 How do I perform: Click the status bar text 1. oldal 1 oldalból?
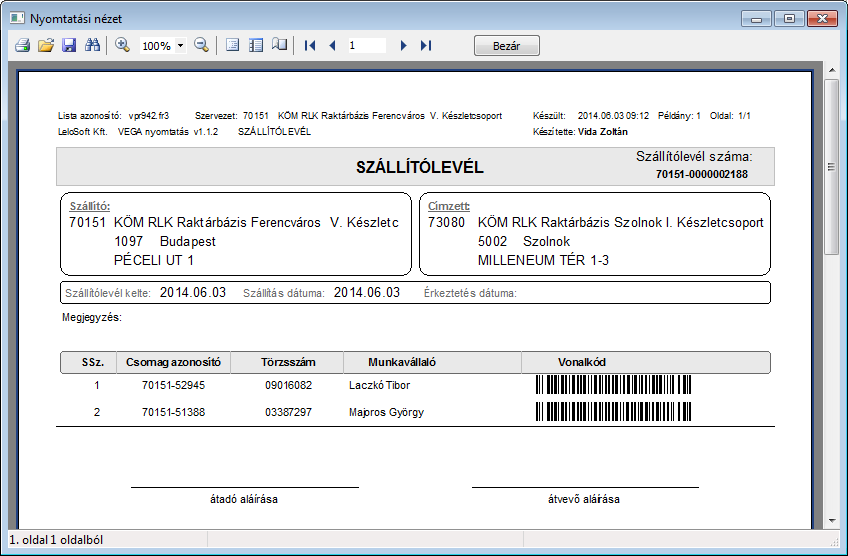point(56,540)
